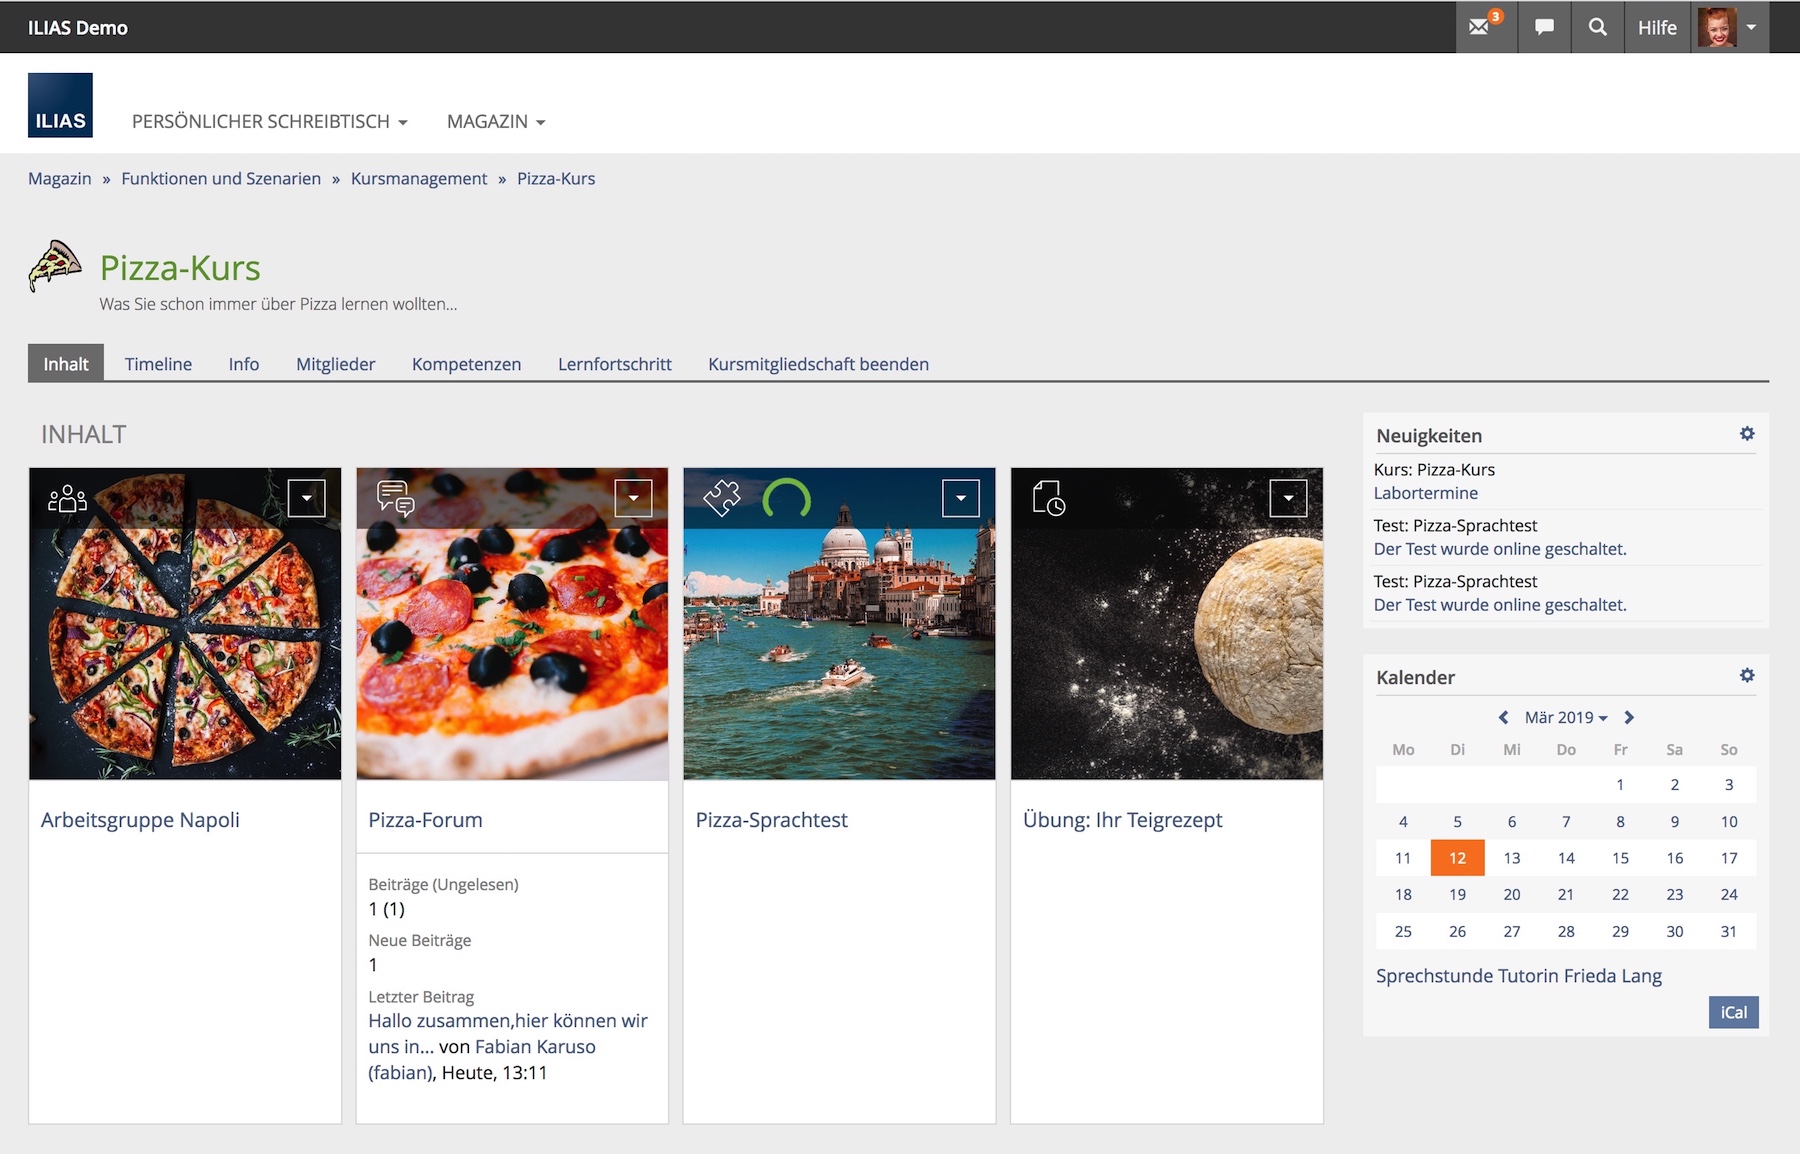The image size is (1800, 1154).
Task: Open search with the magnifier icon
Action: coord(1598,27)
